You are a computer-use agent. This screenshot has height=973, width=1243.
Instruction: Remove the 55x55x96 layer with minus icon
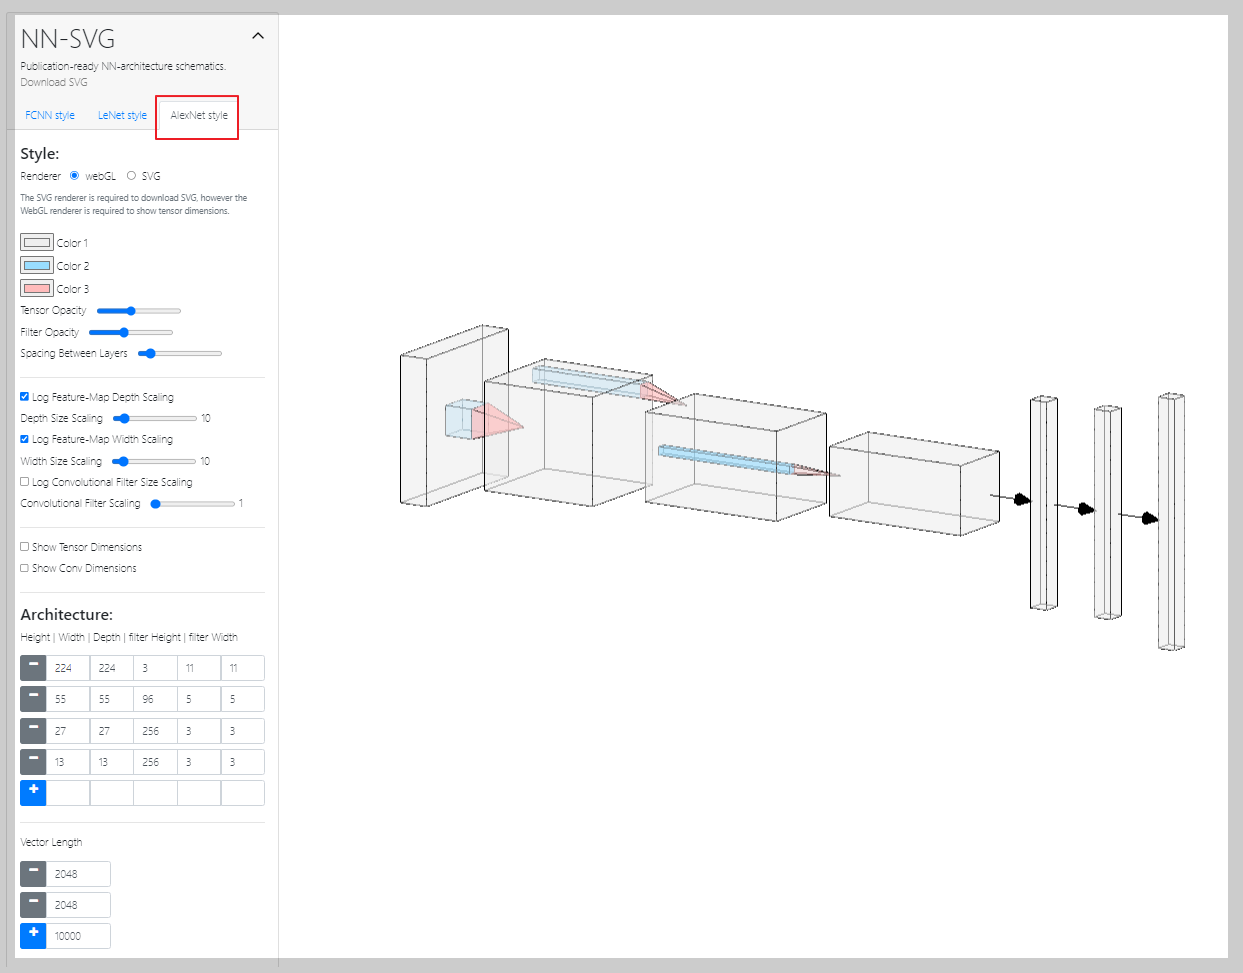[33, 698]
